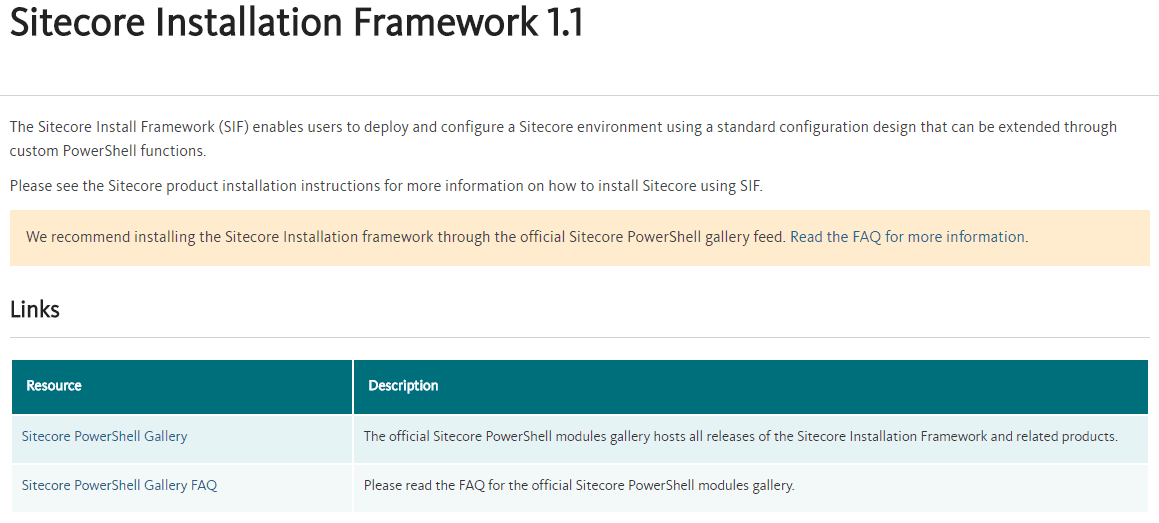This screenshot has width=1159, height=523.
Task: Open the Sitecore PowerShell Gallery link
Action: 105,436
